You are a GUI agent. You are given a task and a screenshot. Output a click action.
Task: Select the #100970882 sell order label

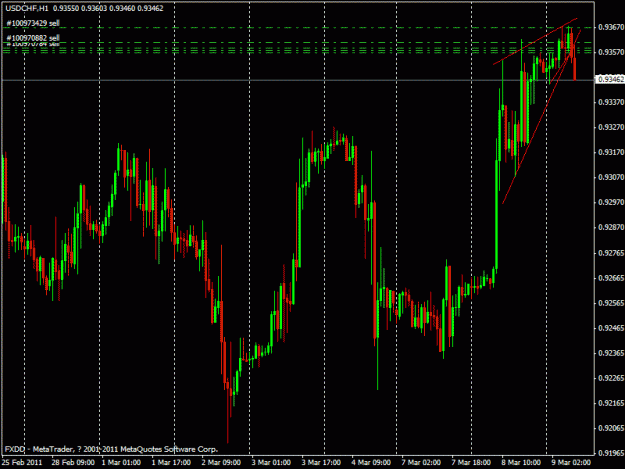[x=33, y=38]
